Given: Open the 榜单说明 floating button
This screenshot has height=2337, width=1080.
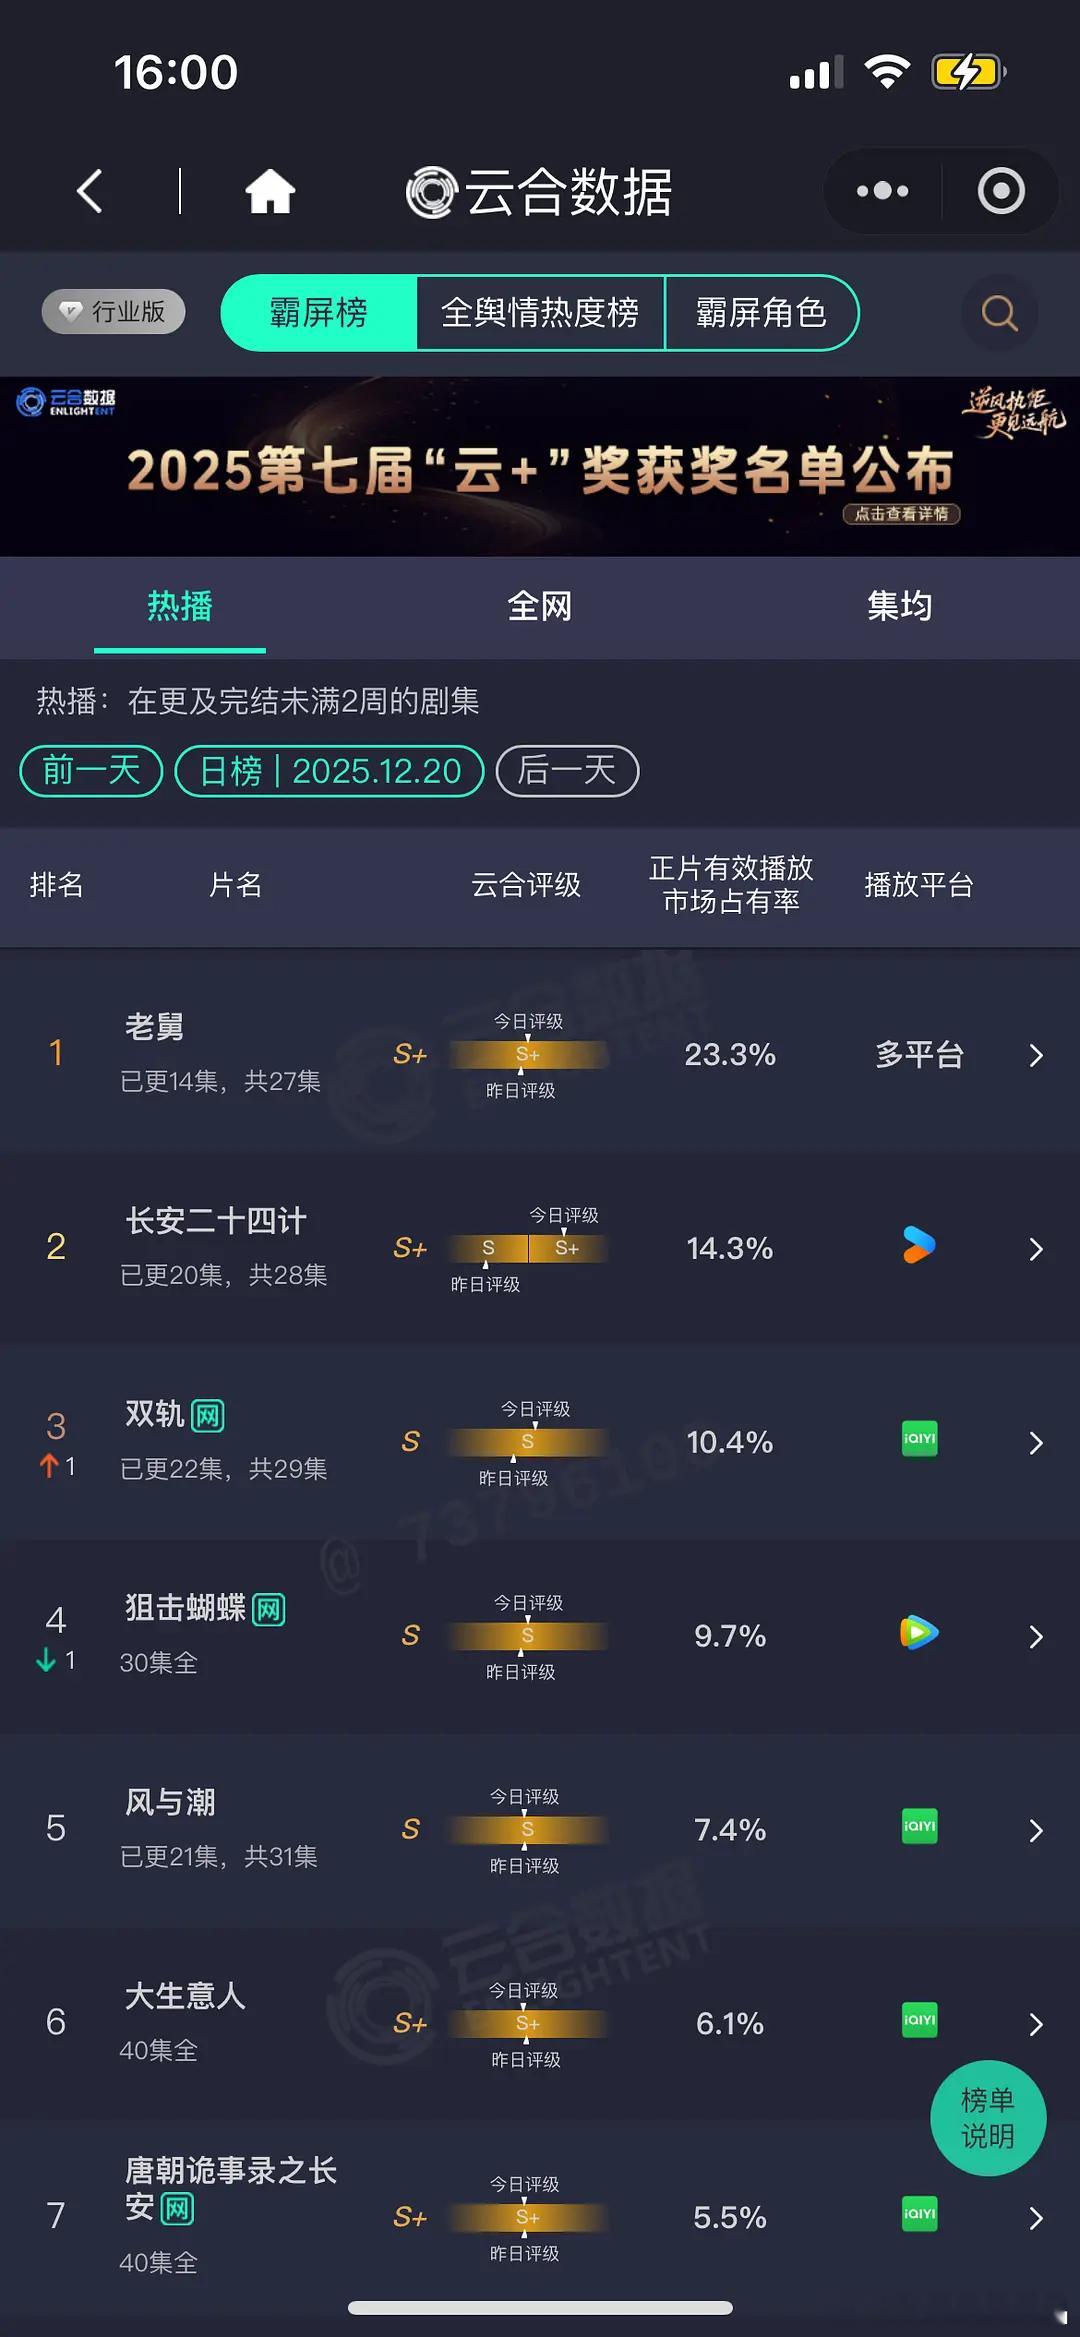Looking at the screenshot, I should click(988, 2118).
